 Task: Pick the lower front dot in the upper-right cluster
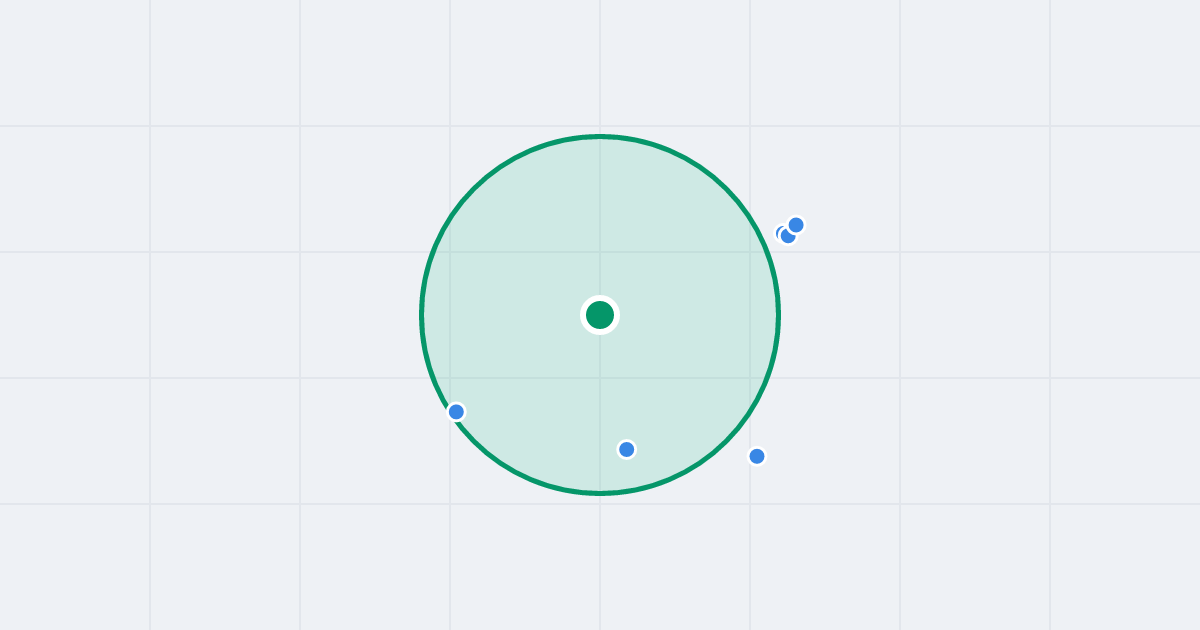[x=788, y=236]
